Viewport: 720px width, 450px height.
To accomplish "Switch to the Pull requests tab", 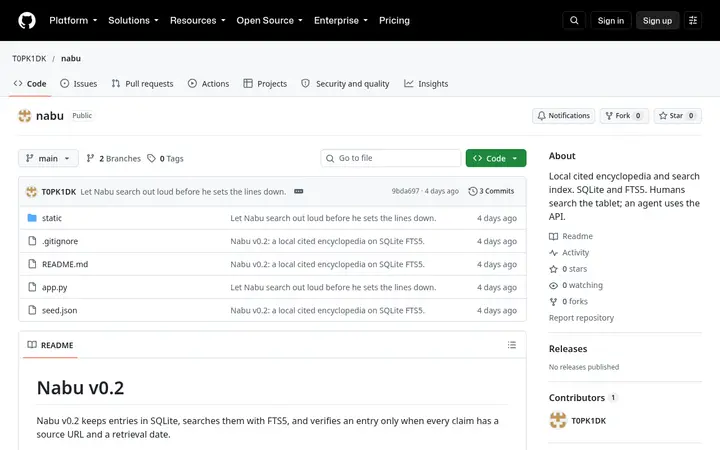I will tap(142, 84).
